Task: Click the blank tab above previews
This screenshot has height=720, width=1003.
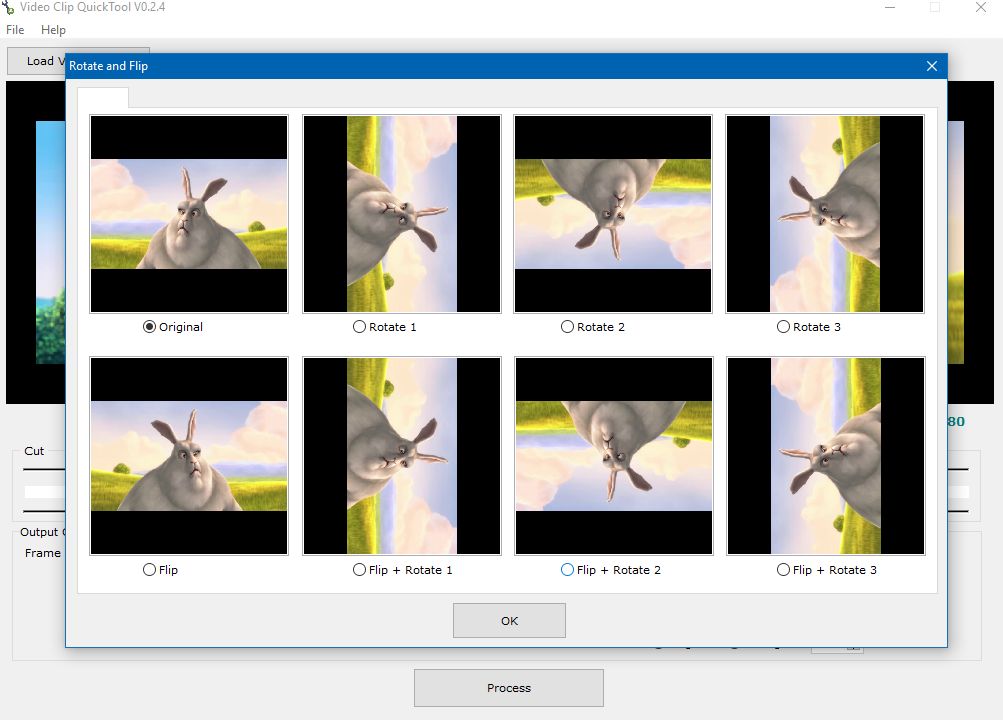Action: coord(103,97)
